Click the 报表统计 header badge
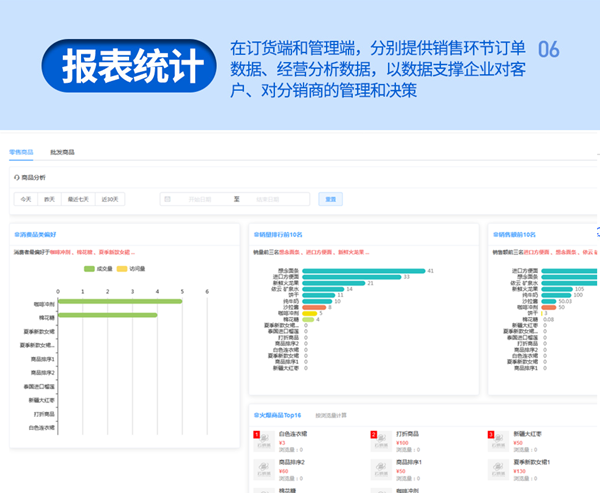The height and width of the screenshot is (493, 600). pyautogui.click(x=129, y=65)
